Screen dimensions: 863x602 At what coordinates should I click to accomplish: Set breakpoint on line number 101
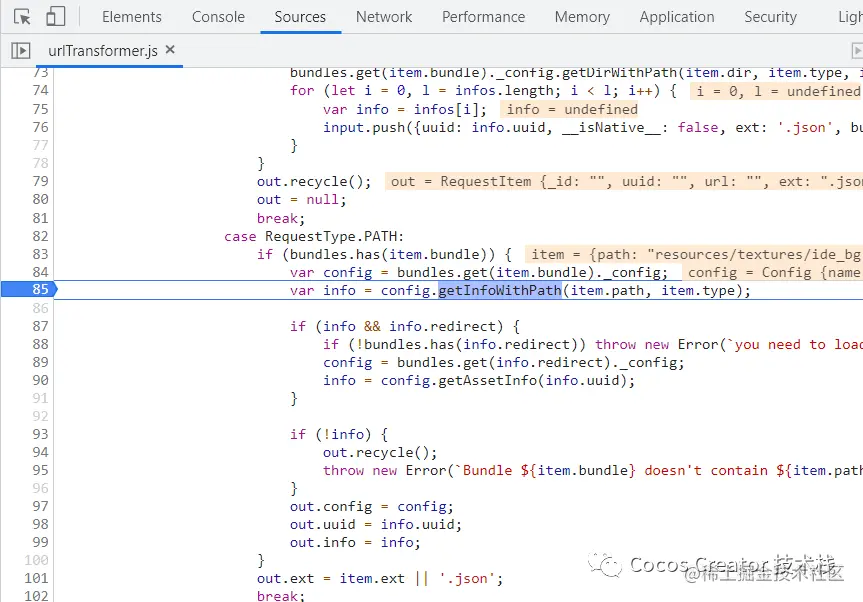(x=36, y=578)
